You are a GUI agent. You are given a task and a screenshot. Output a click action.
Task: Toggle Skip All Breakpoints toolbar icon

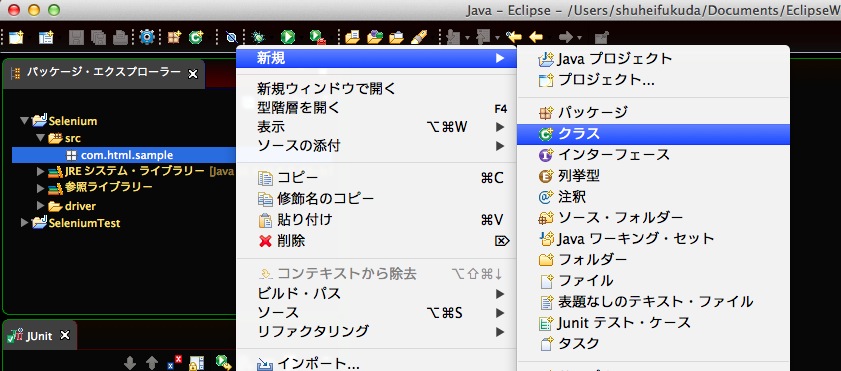[x=232, y=38]
